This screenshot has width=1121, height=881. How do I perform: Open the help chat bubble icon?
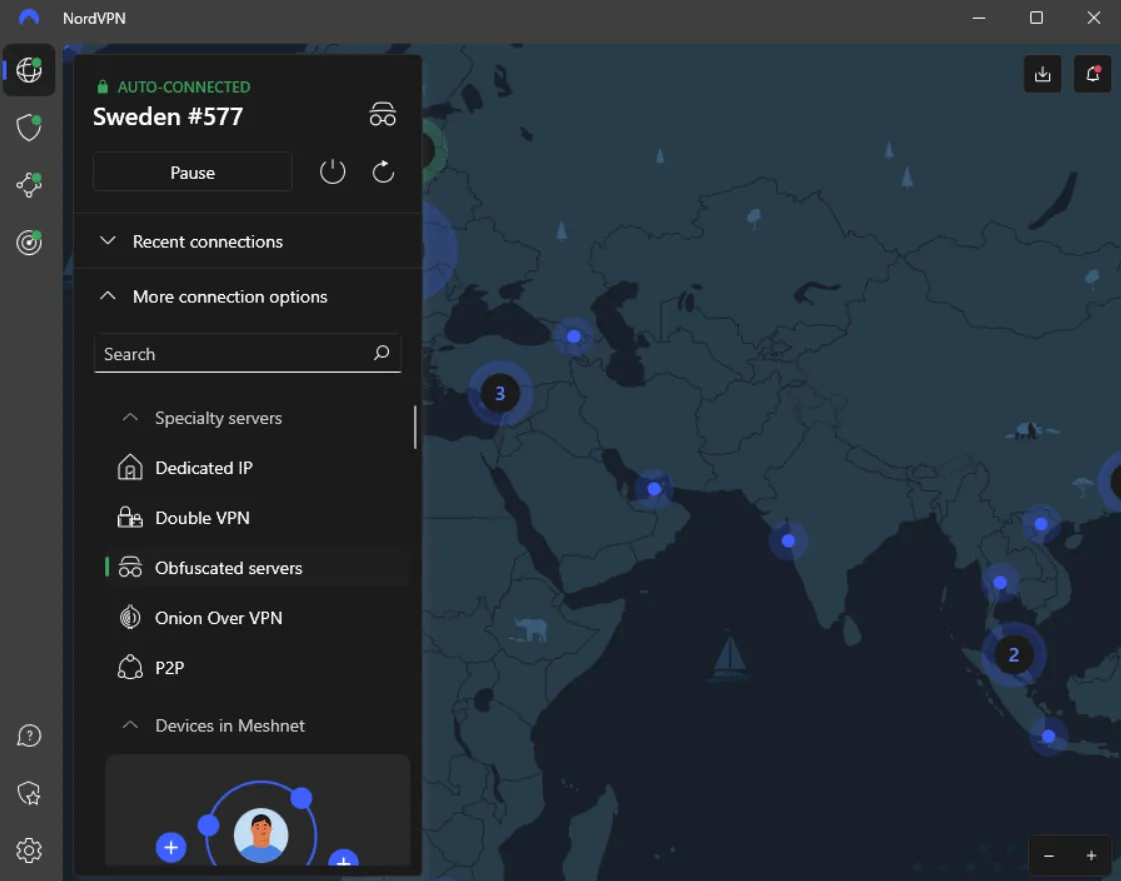(29, 736)
